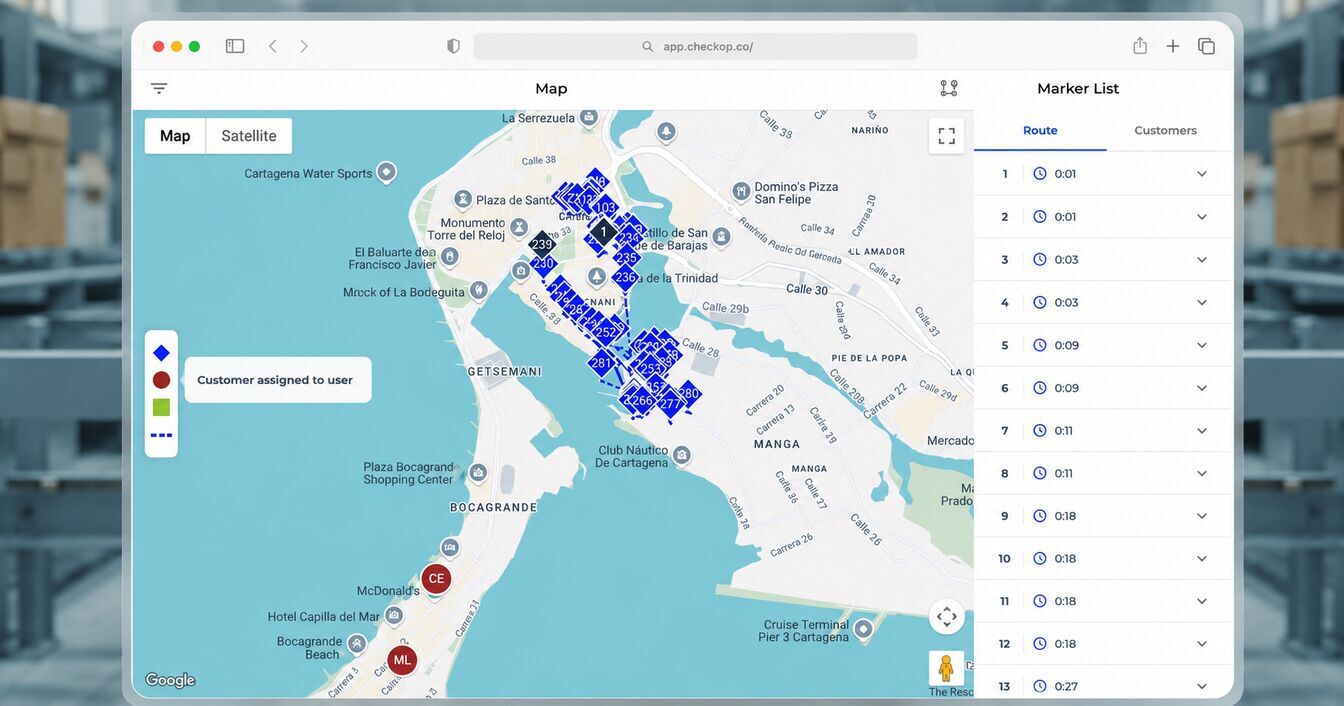Image resolution: width=1344 pixels, height=706 pixels.
Task: Expand route stop 10
Action: tap(1202, 559)
